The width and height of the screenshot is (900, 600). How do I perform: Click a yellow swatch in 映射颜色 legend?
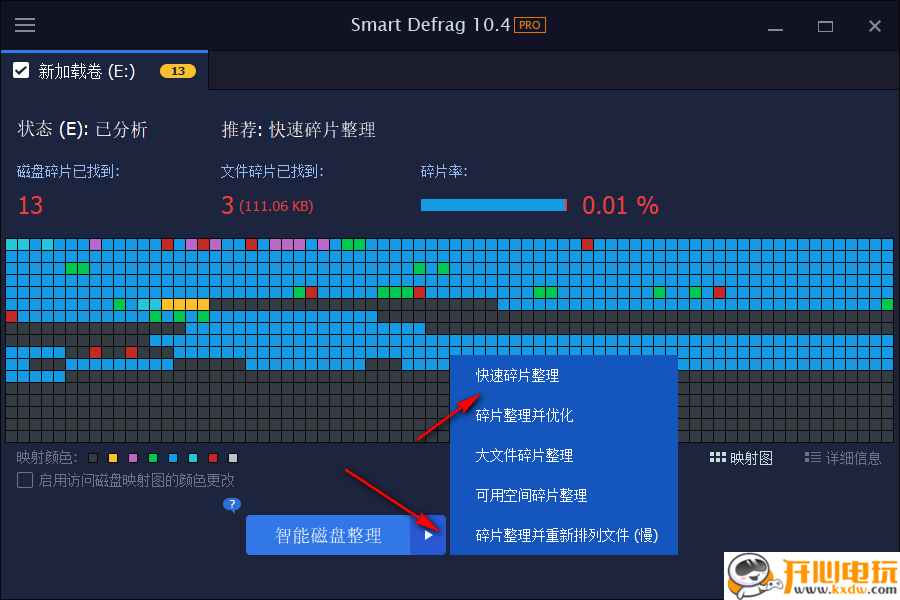point(113,457)
